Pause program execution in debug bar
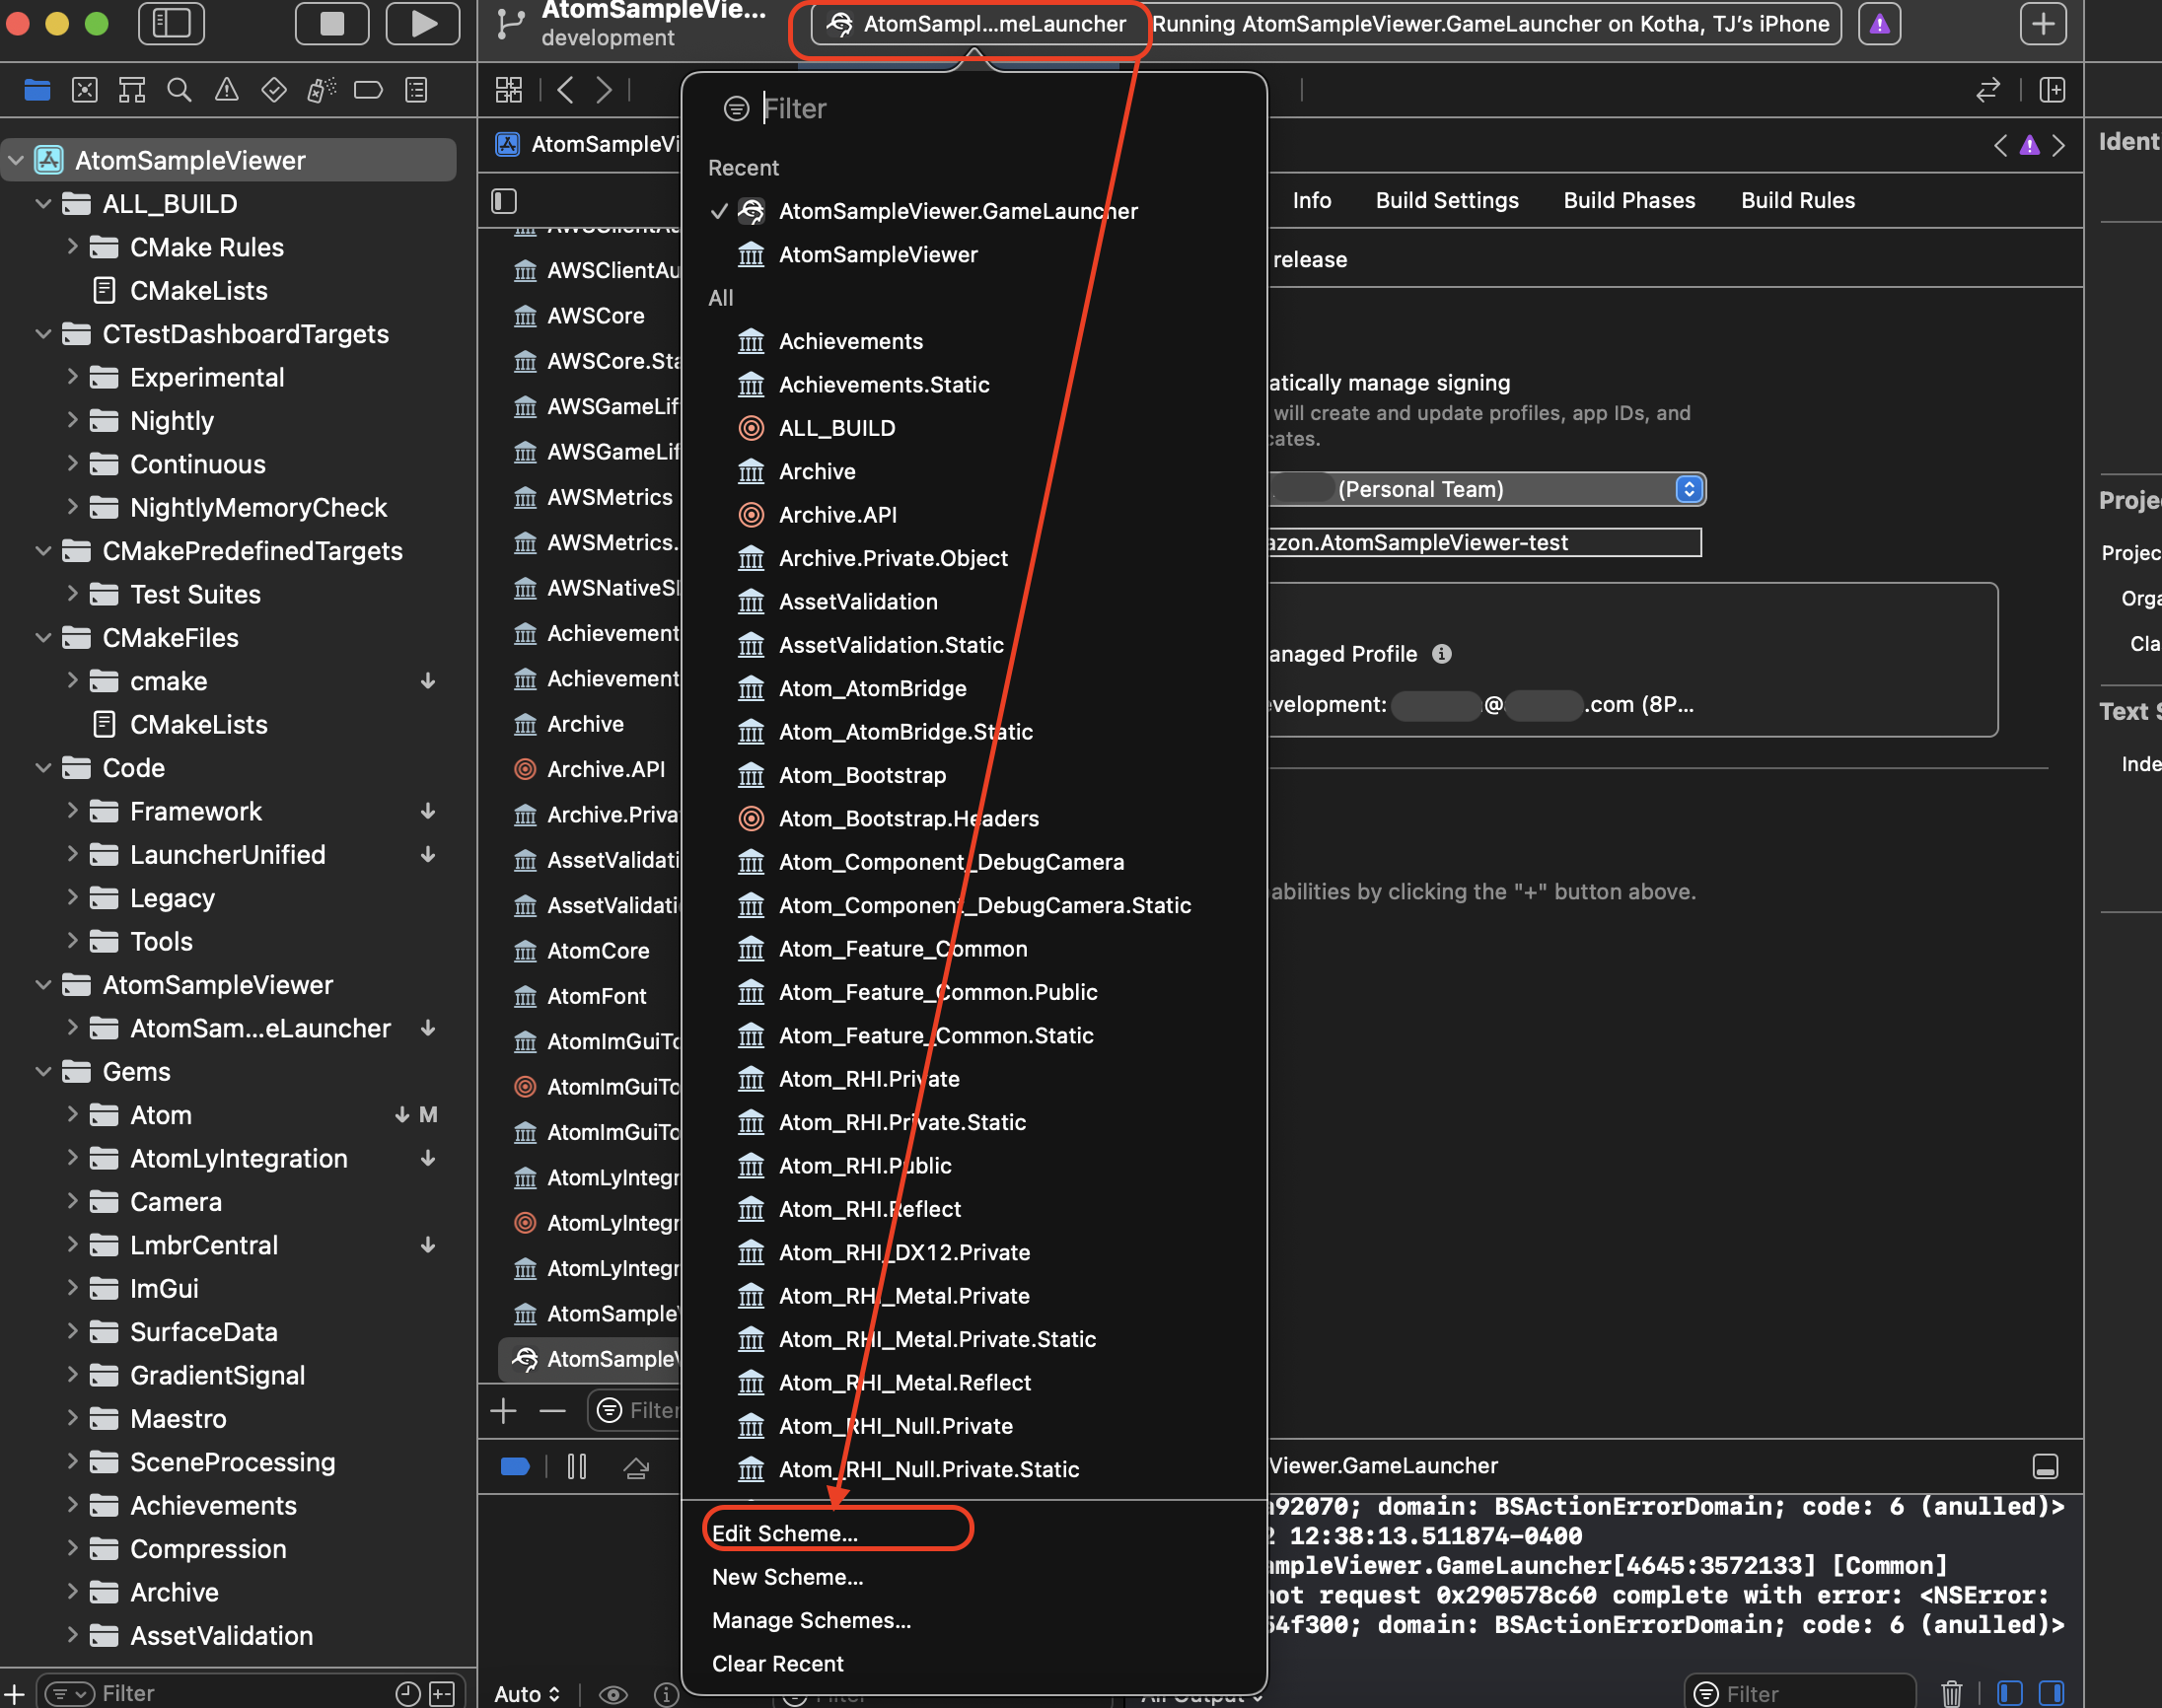Image resolution: width=2162 pixels, height=1708 pixels. click(577, 1466)
